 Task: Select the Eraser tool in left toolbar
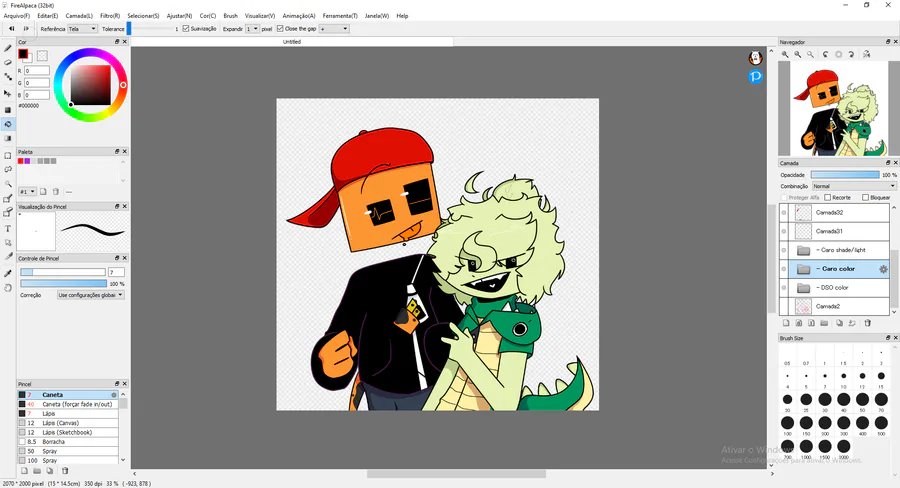point(8,63)
